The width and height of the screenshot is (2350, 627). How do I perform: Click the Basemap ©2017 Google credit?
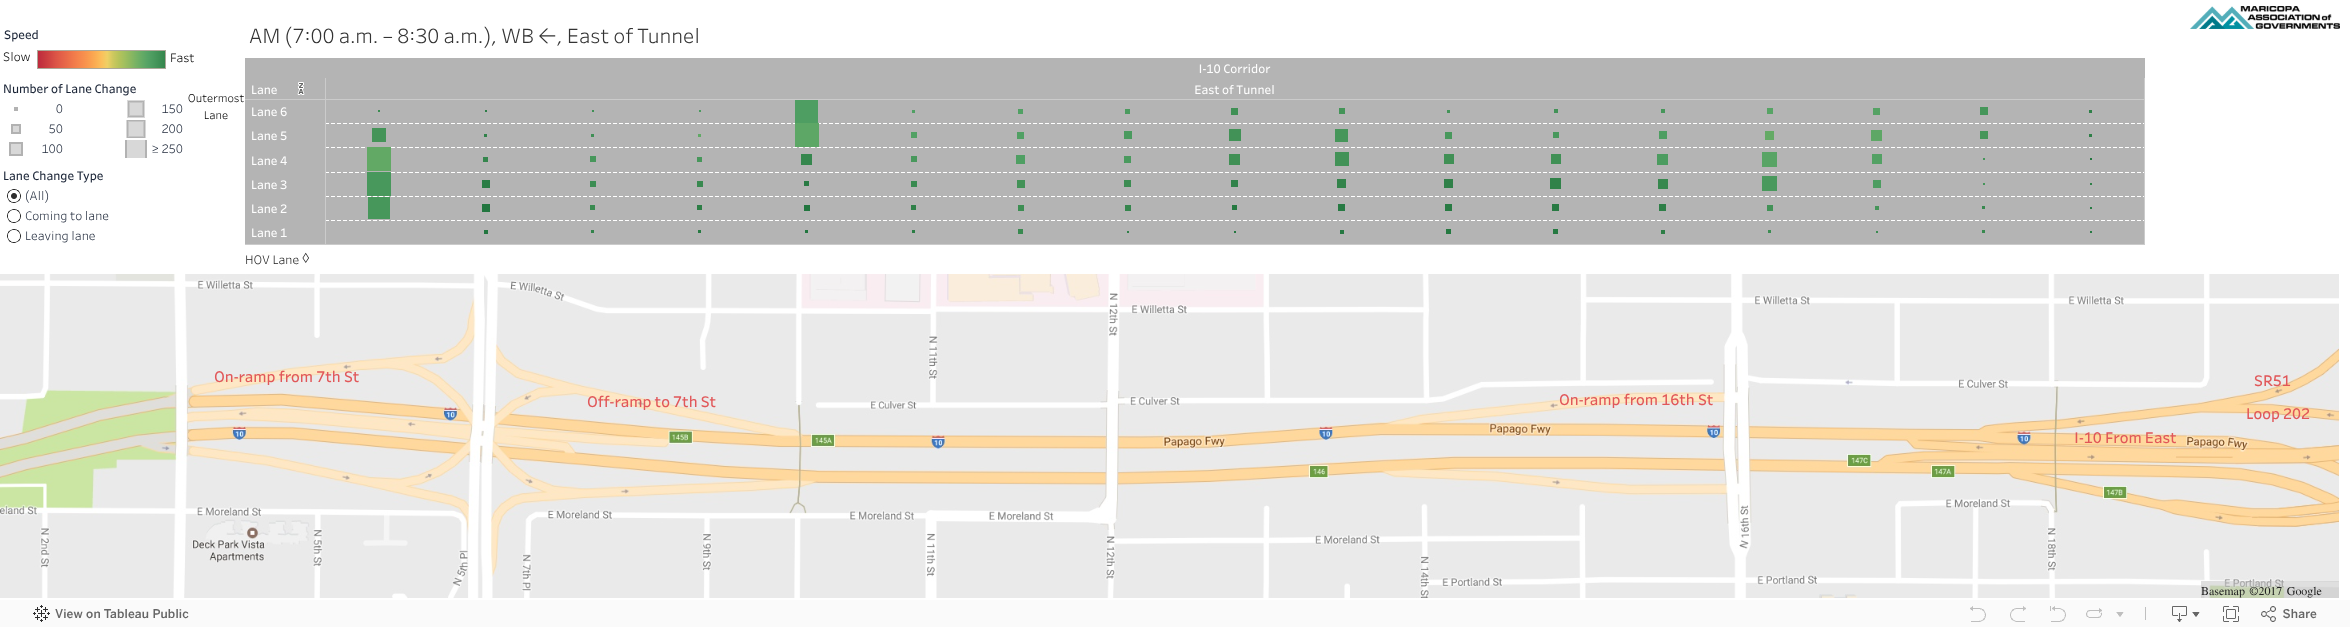pos(2261,591)
